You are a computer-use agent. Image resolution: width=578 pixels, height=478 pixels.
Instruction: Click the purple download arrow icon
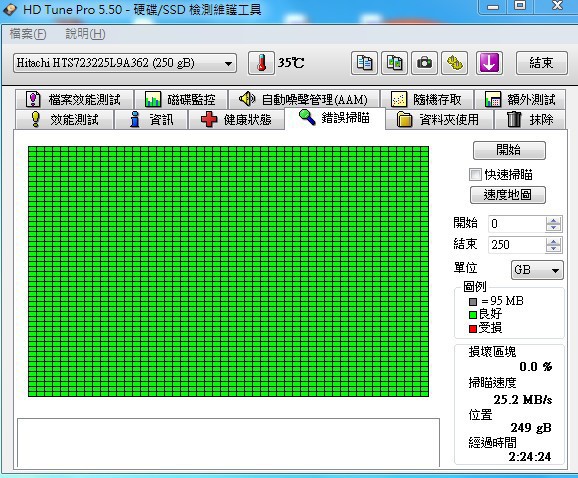pyautogui.click(x=489, y=63)
